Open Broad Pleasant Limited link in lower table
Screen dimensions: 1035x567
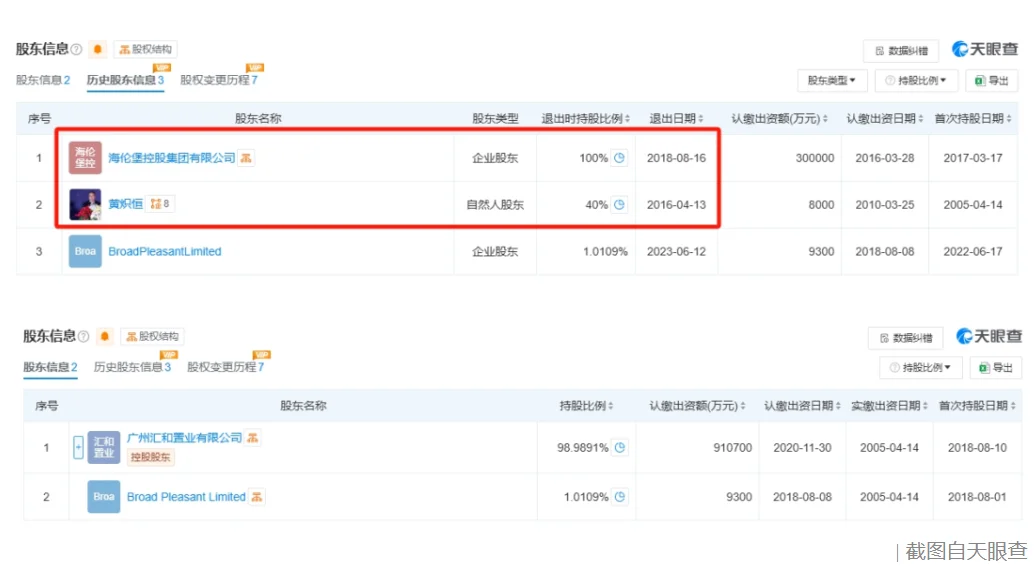pos(186,496)
